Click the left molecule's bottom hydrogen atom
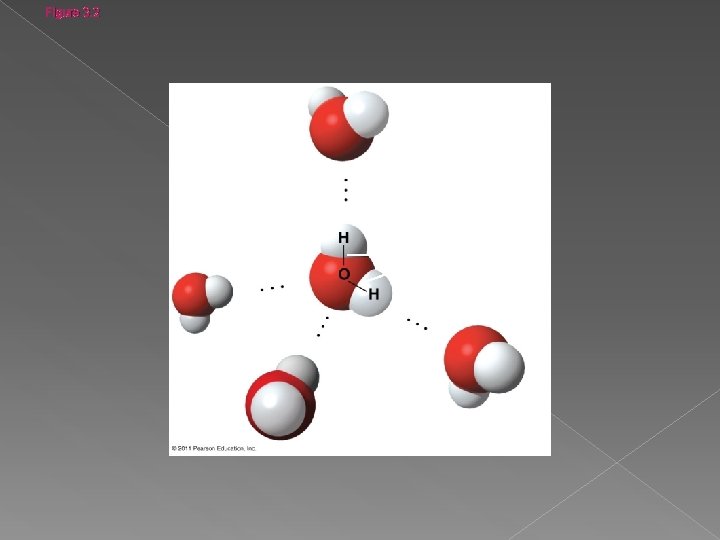This screenshot has height=540, width=720. pyautogui.click(x=195, y=322)
